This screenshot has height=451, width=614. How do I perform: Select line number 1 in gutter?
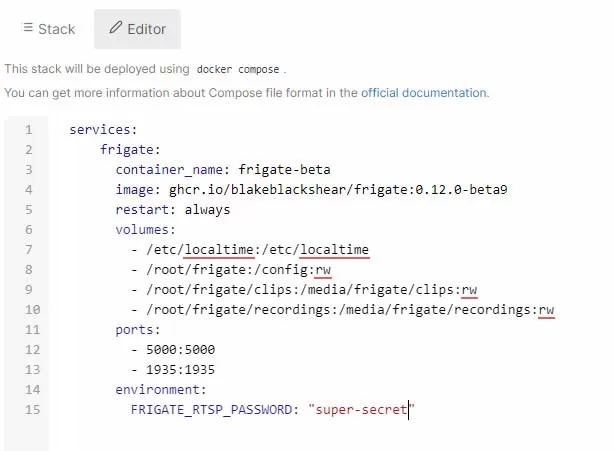(x=29, y=130)
